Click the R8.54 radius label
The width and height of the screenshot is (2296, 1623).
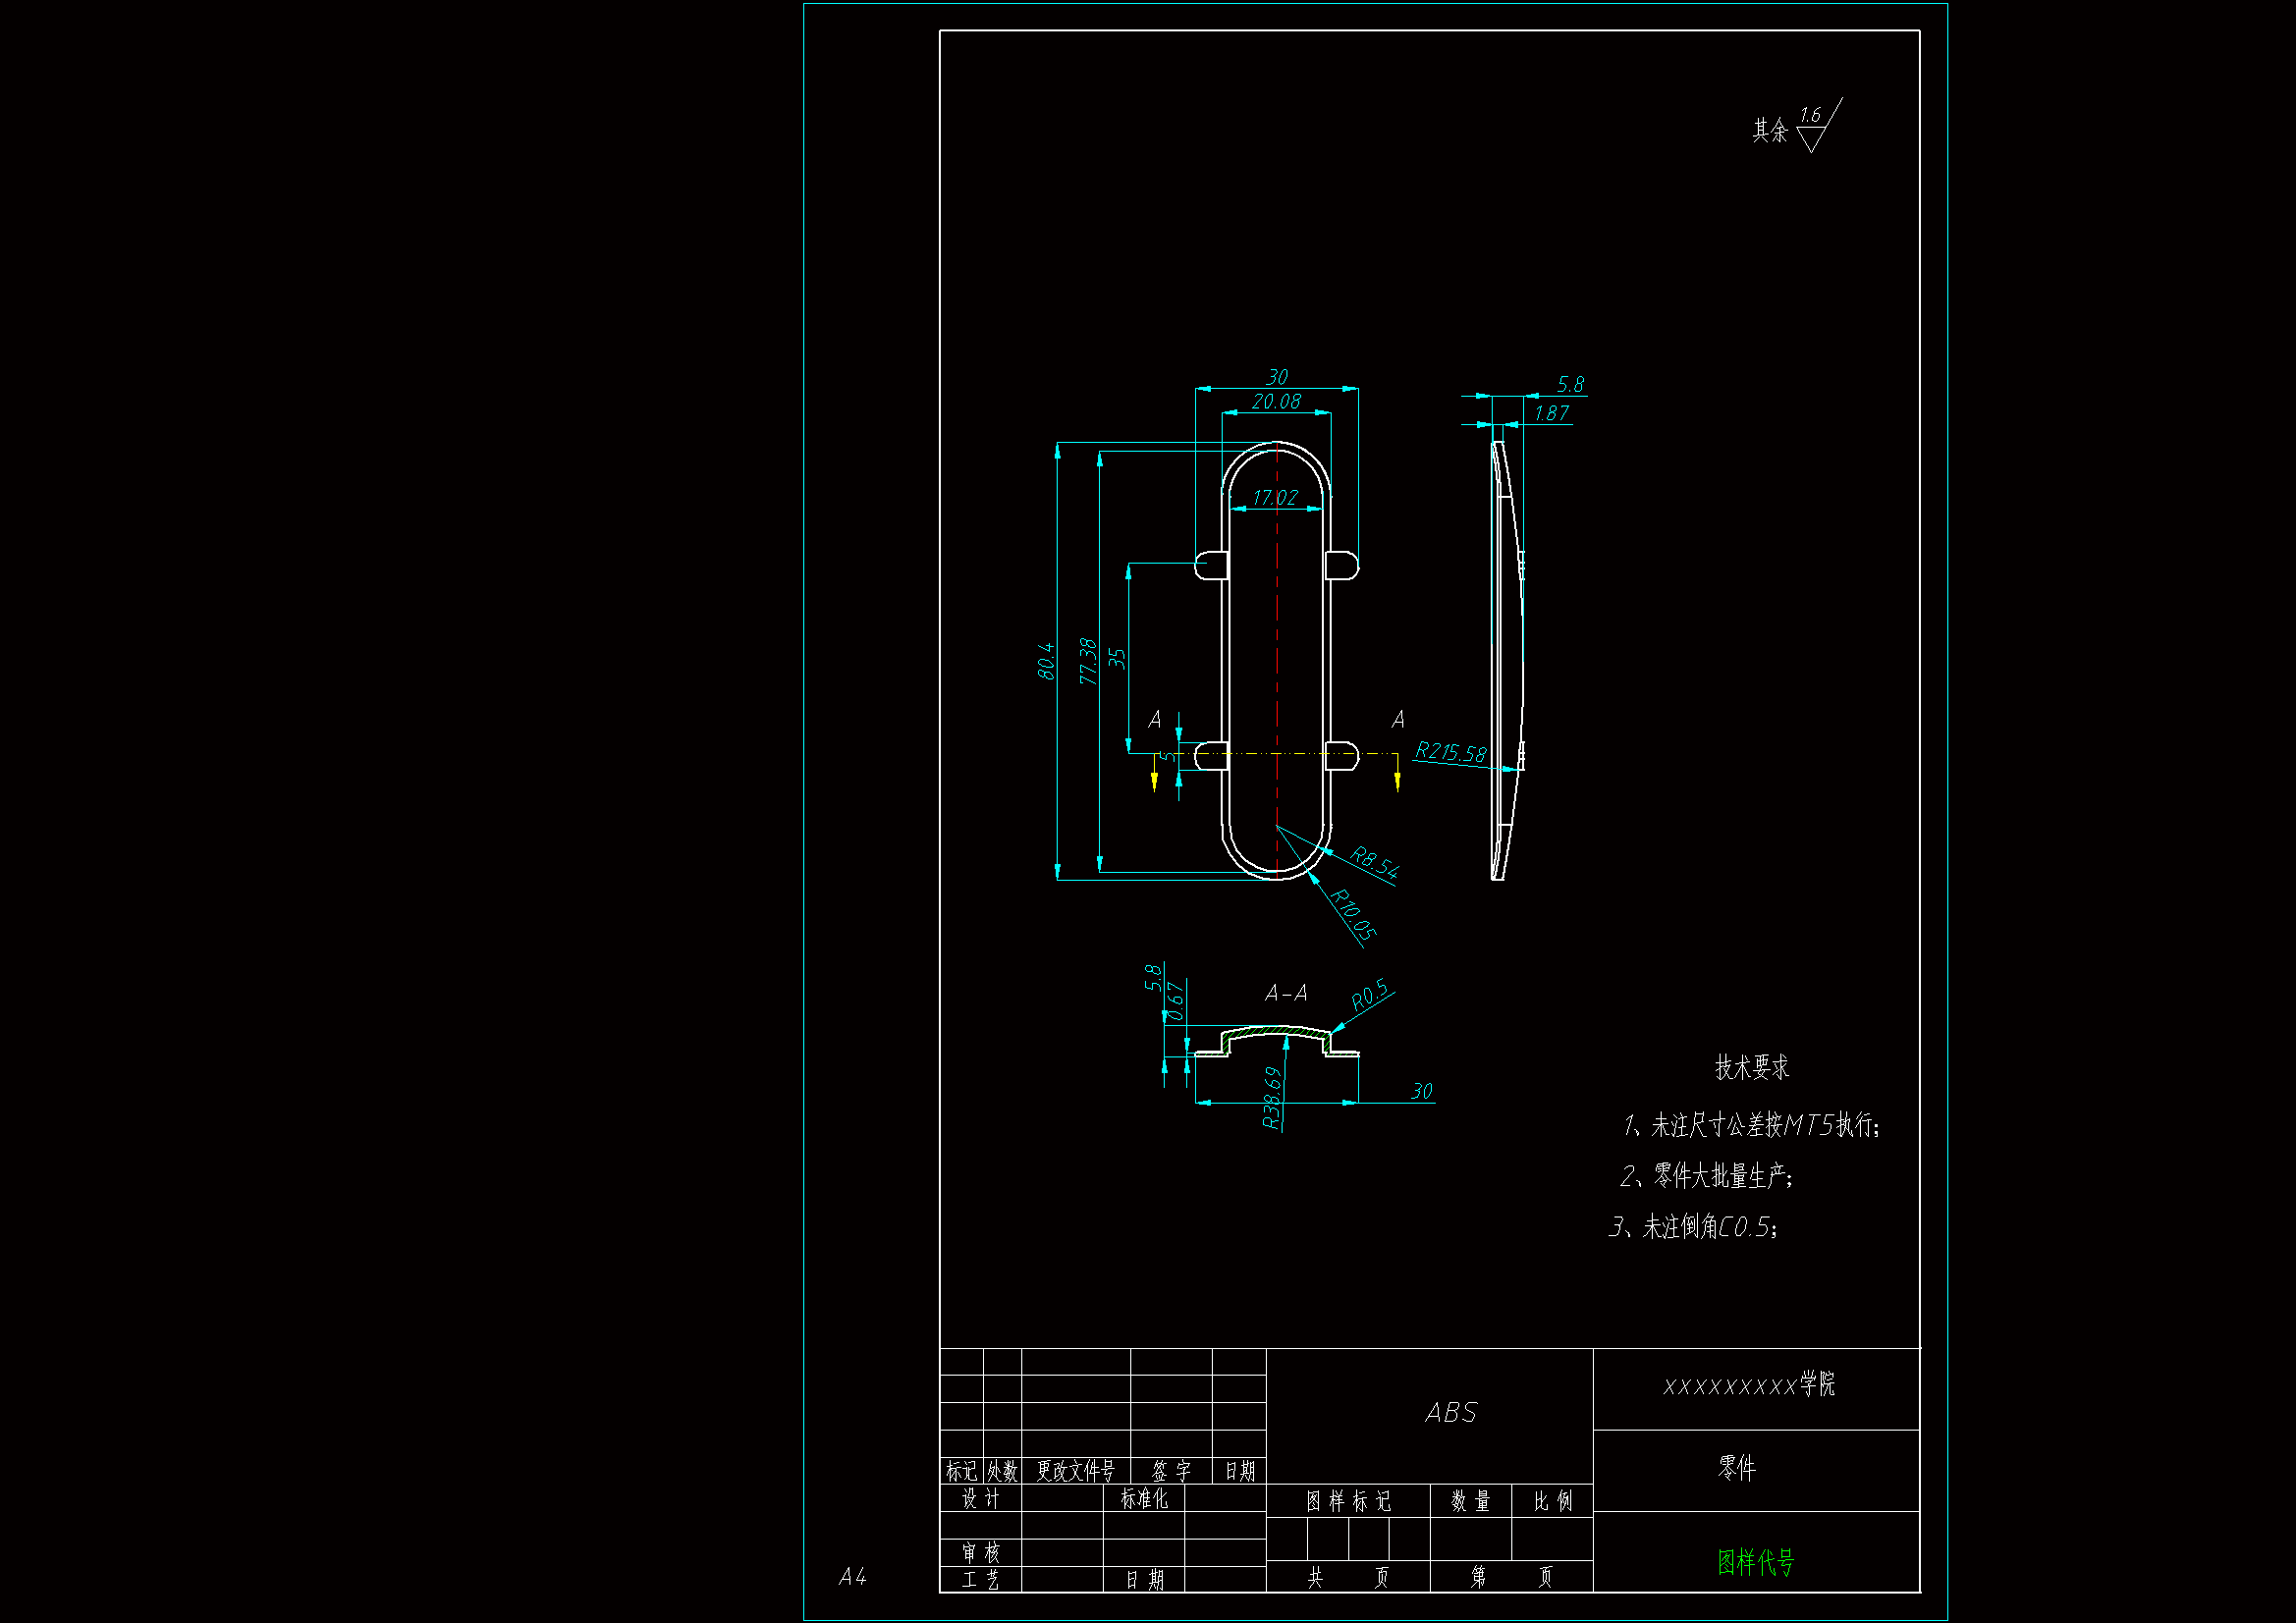point(1374,862)
